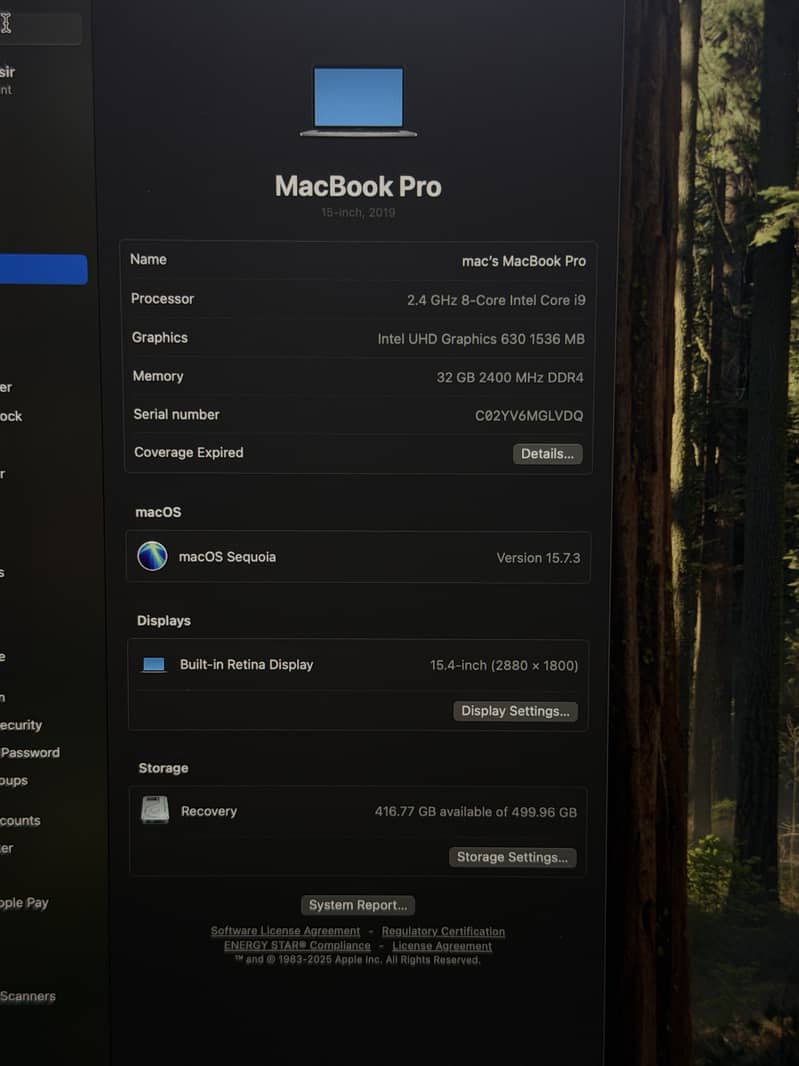799x1066 pixels.
Task: Click the processor value 2.4 GHz 8-Core
Action: point(496,300)
